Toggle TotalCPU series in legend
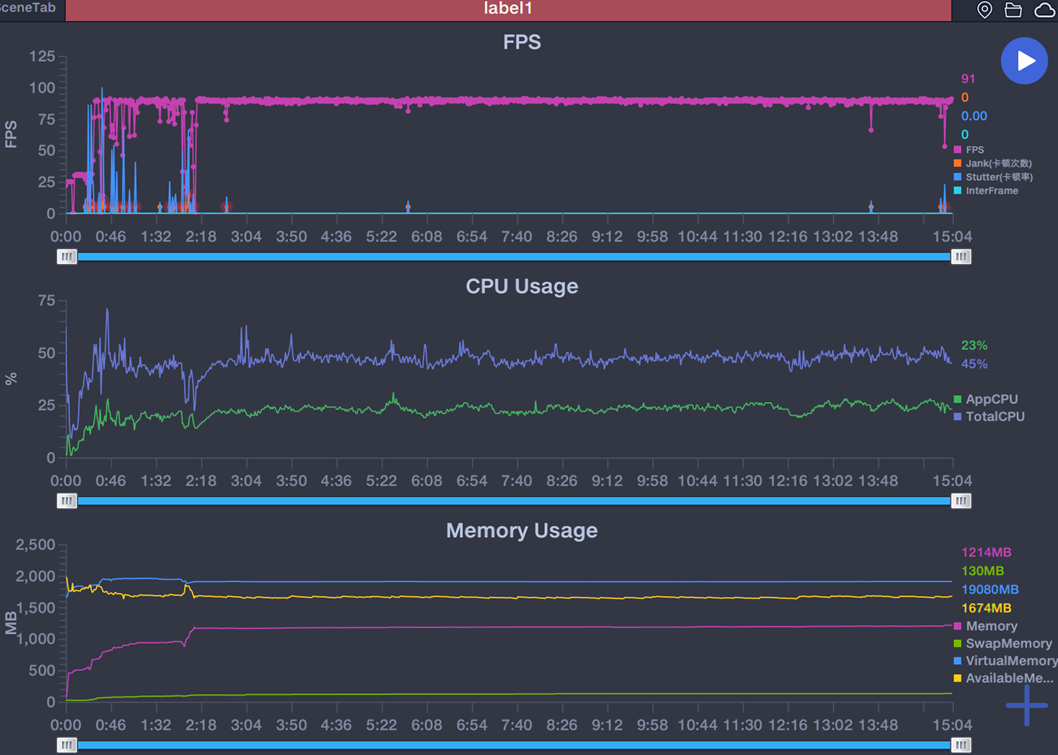The image size is (1058, 755). click(x=989, y=417)
